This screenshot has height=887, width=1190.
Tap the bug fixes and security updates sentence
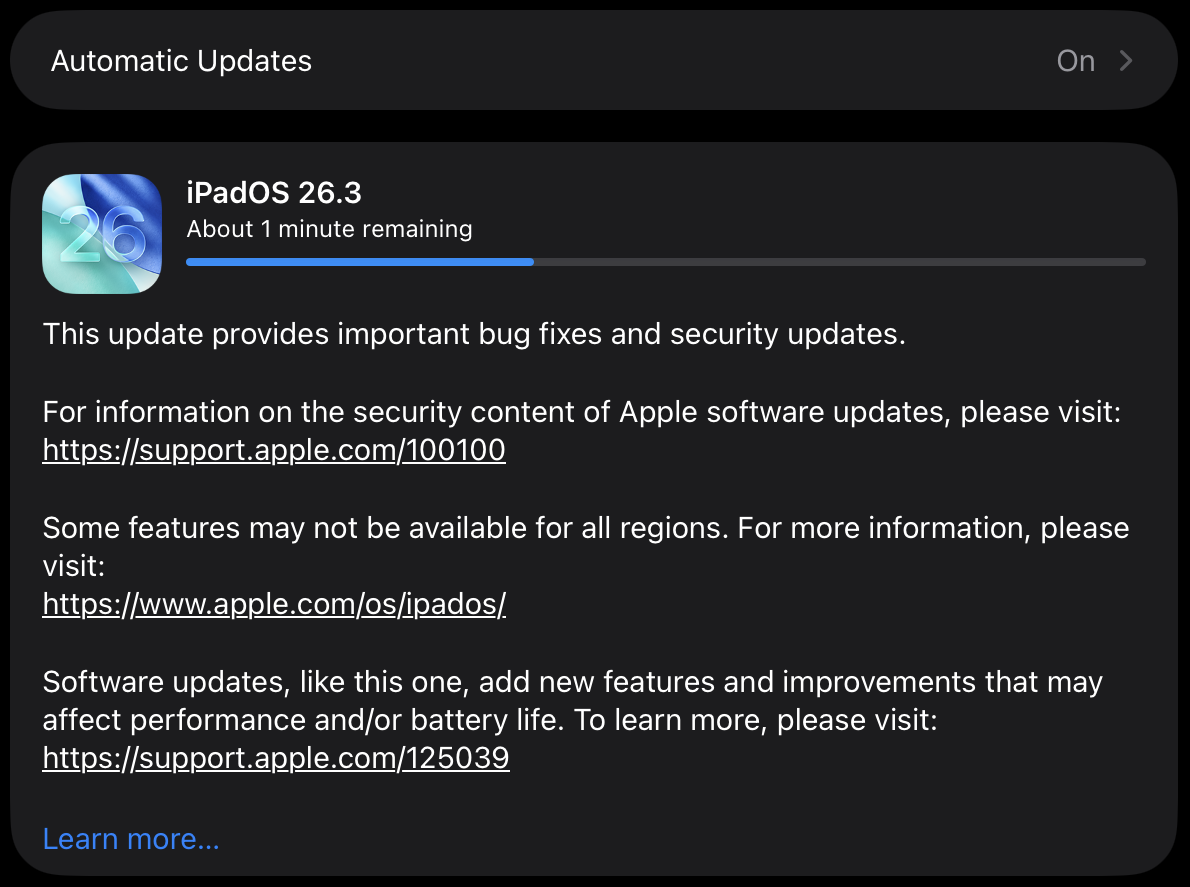click(x=474, y=334)
